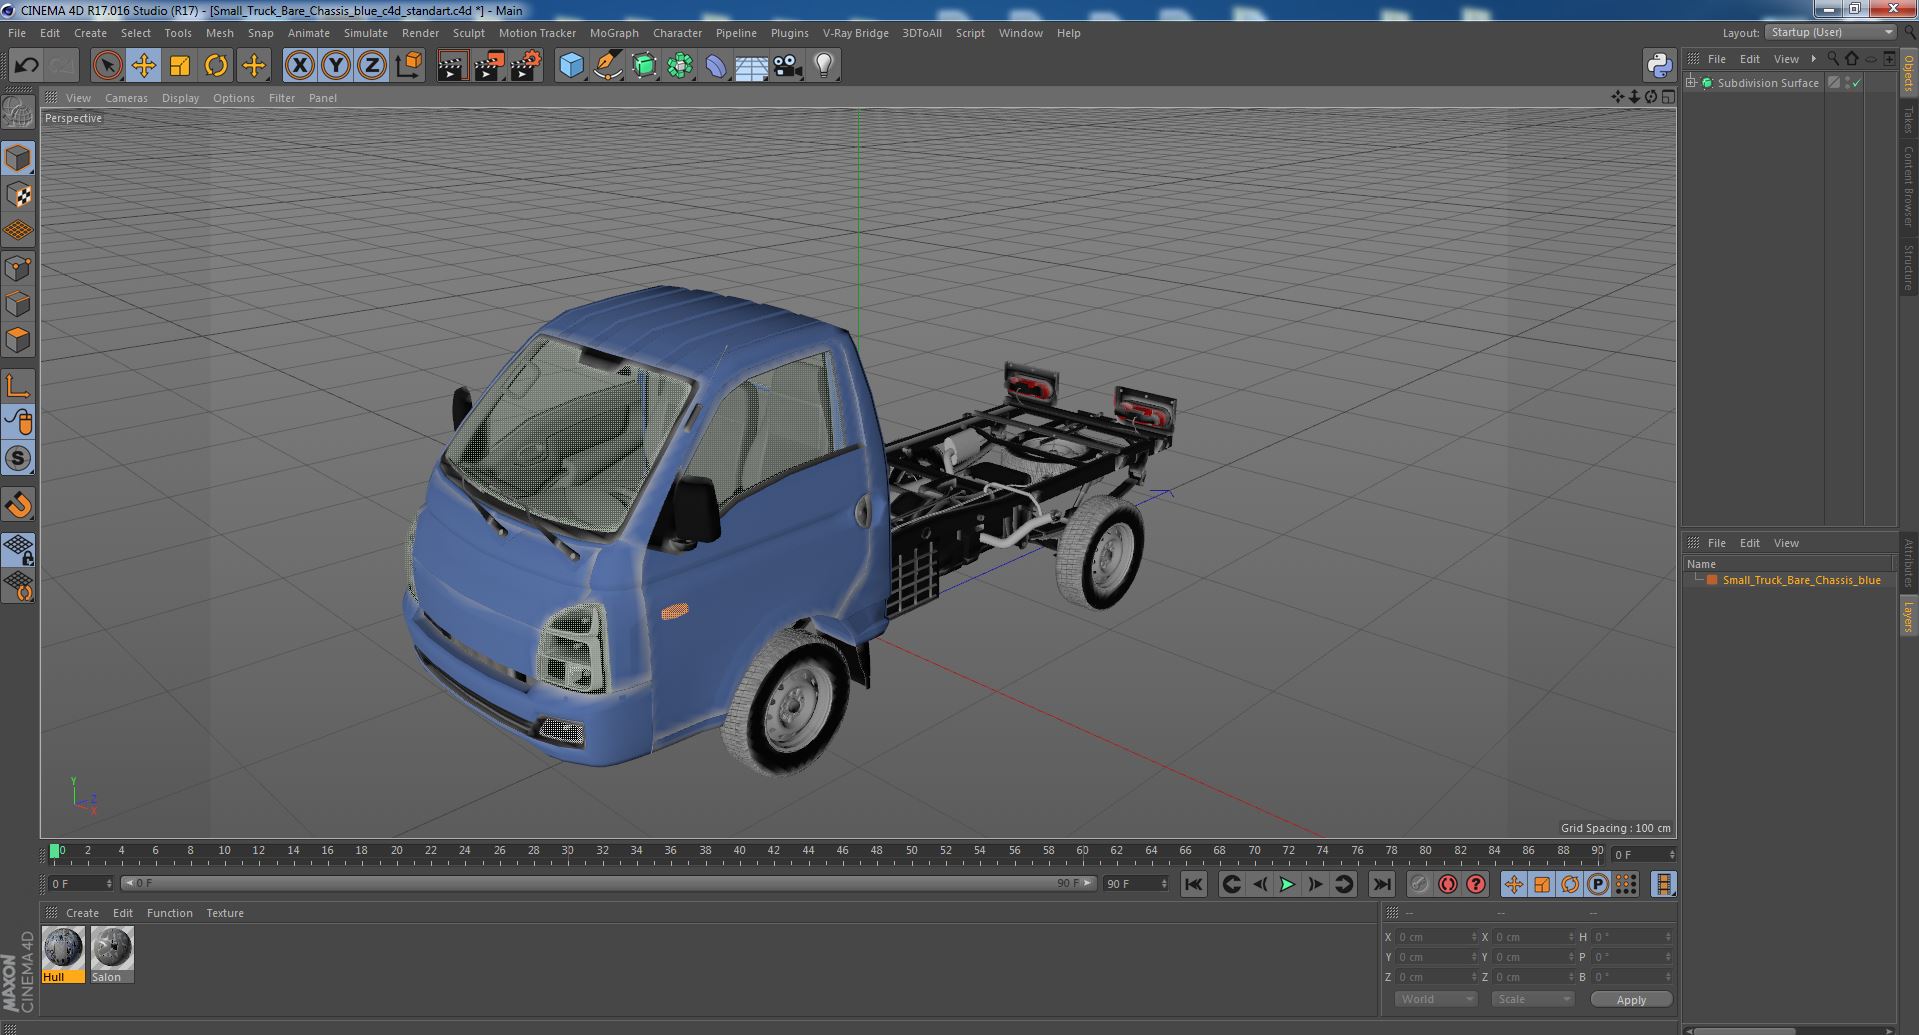Toggle Locked Workplane icon

tap(18, 549)
